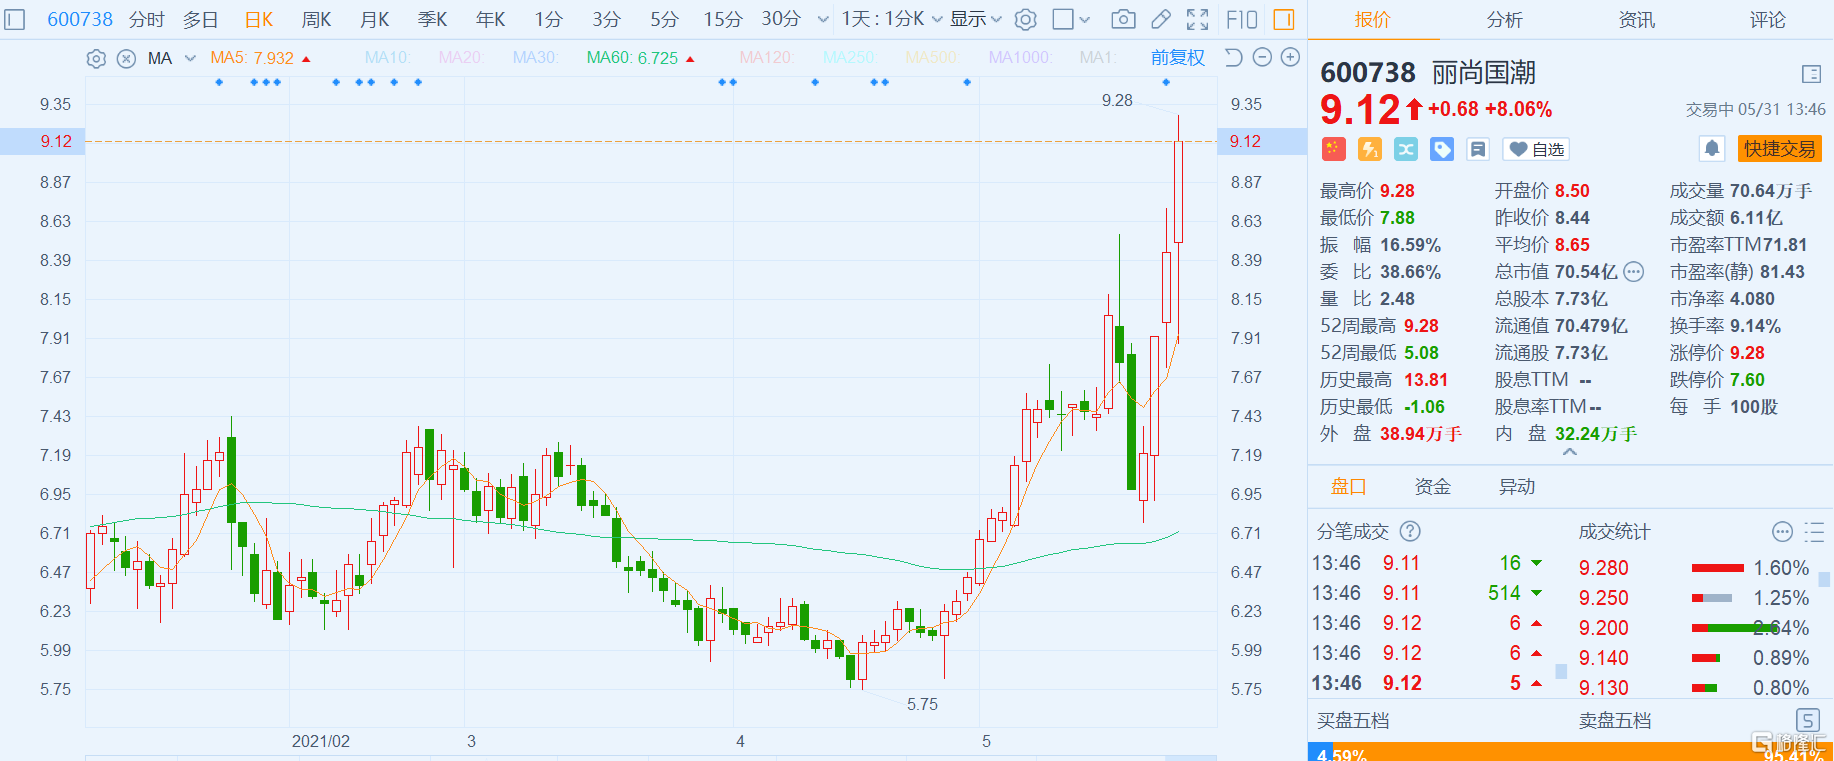Collapse the quote details chevron
The height and width of the screenshot is (761, 1834).
[x=1570, y=452]
